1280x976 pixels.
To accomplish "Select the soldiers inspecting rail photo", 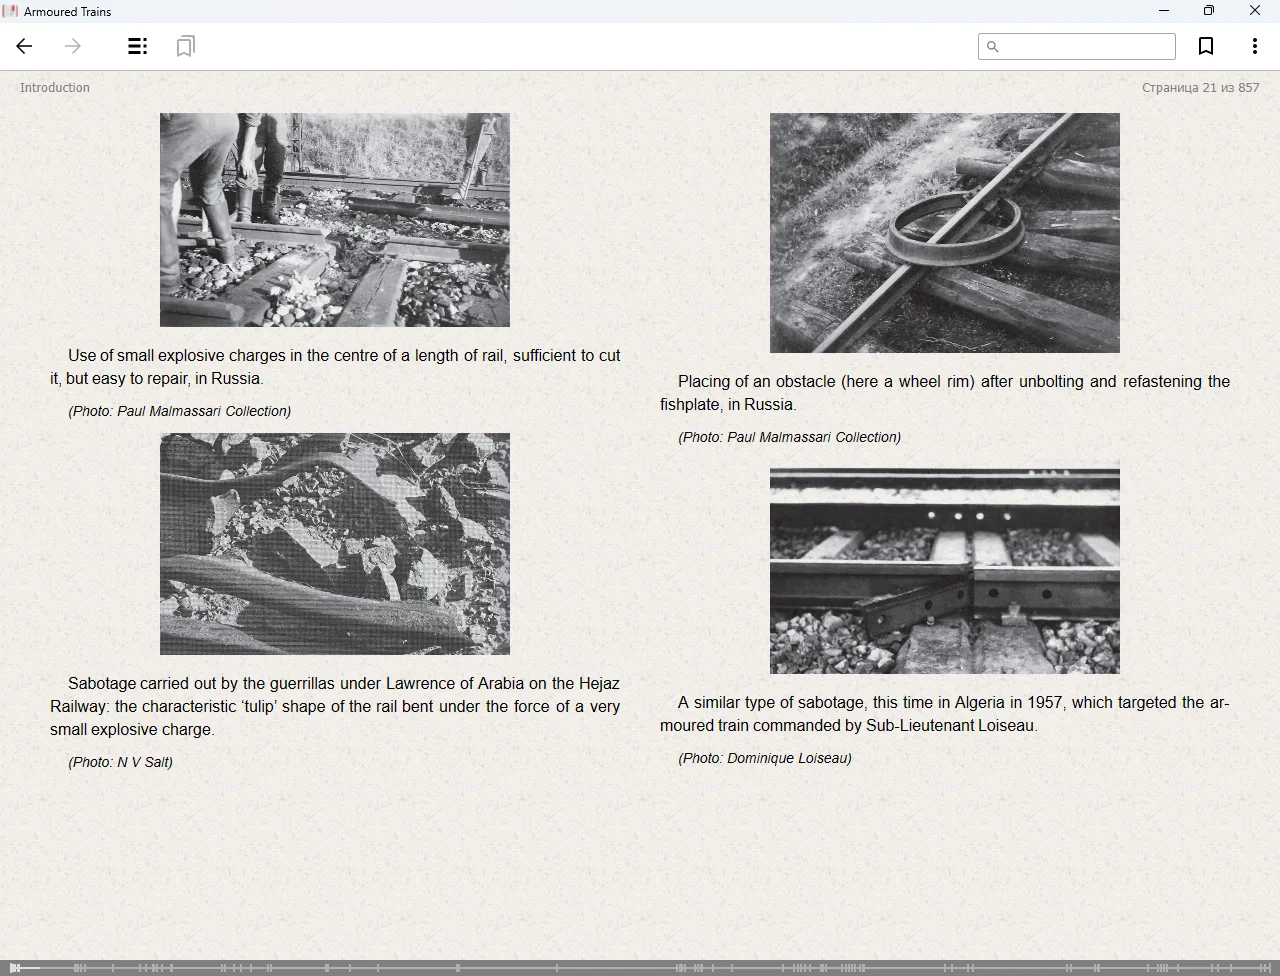I will [335, 219].
